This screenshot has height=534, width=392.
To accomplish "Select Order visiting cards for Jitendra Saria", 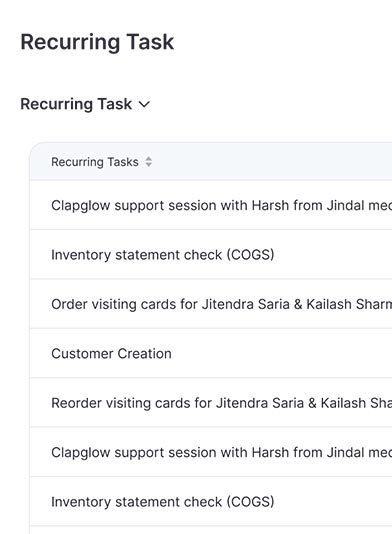I will tap(211, 304).
